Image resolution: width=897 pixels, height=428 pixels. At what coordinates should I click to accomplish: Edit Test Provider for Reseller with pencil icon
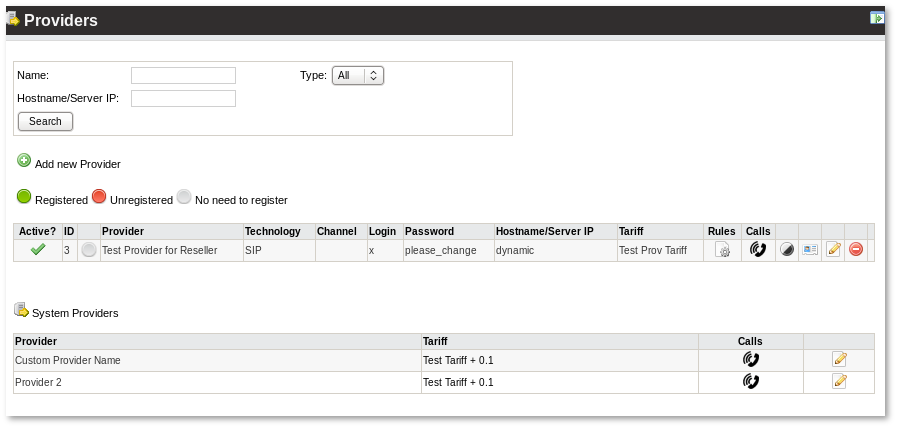pyautogui.click(x=833, y=250)
